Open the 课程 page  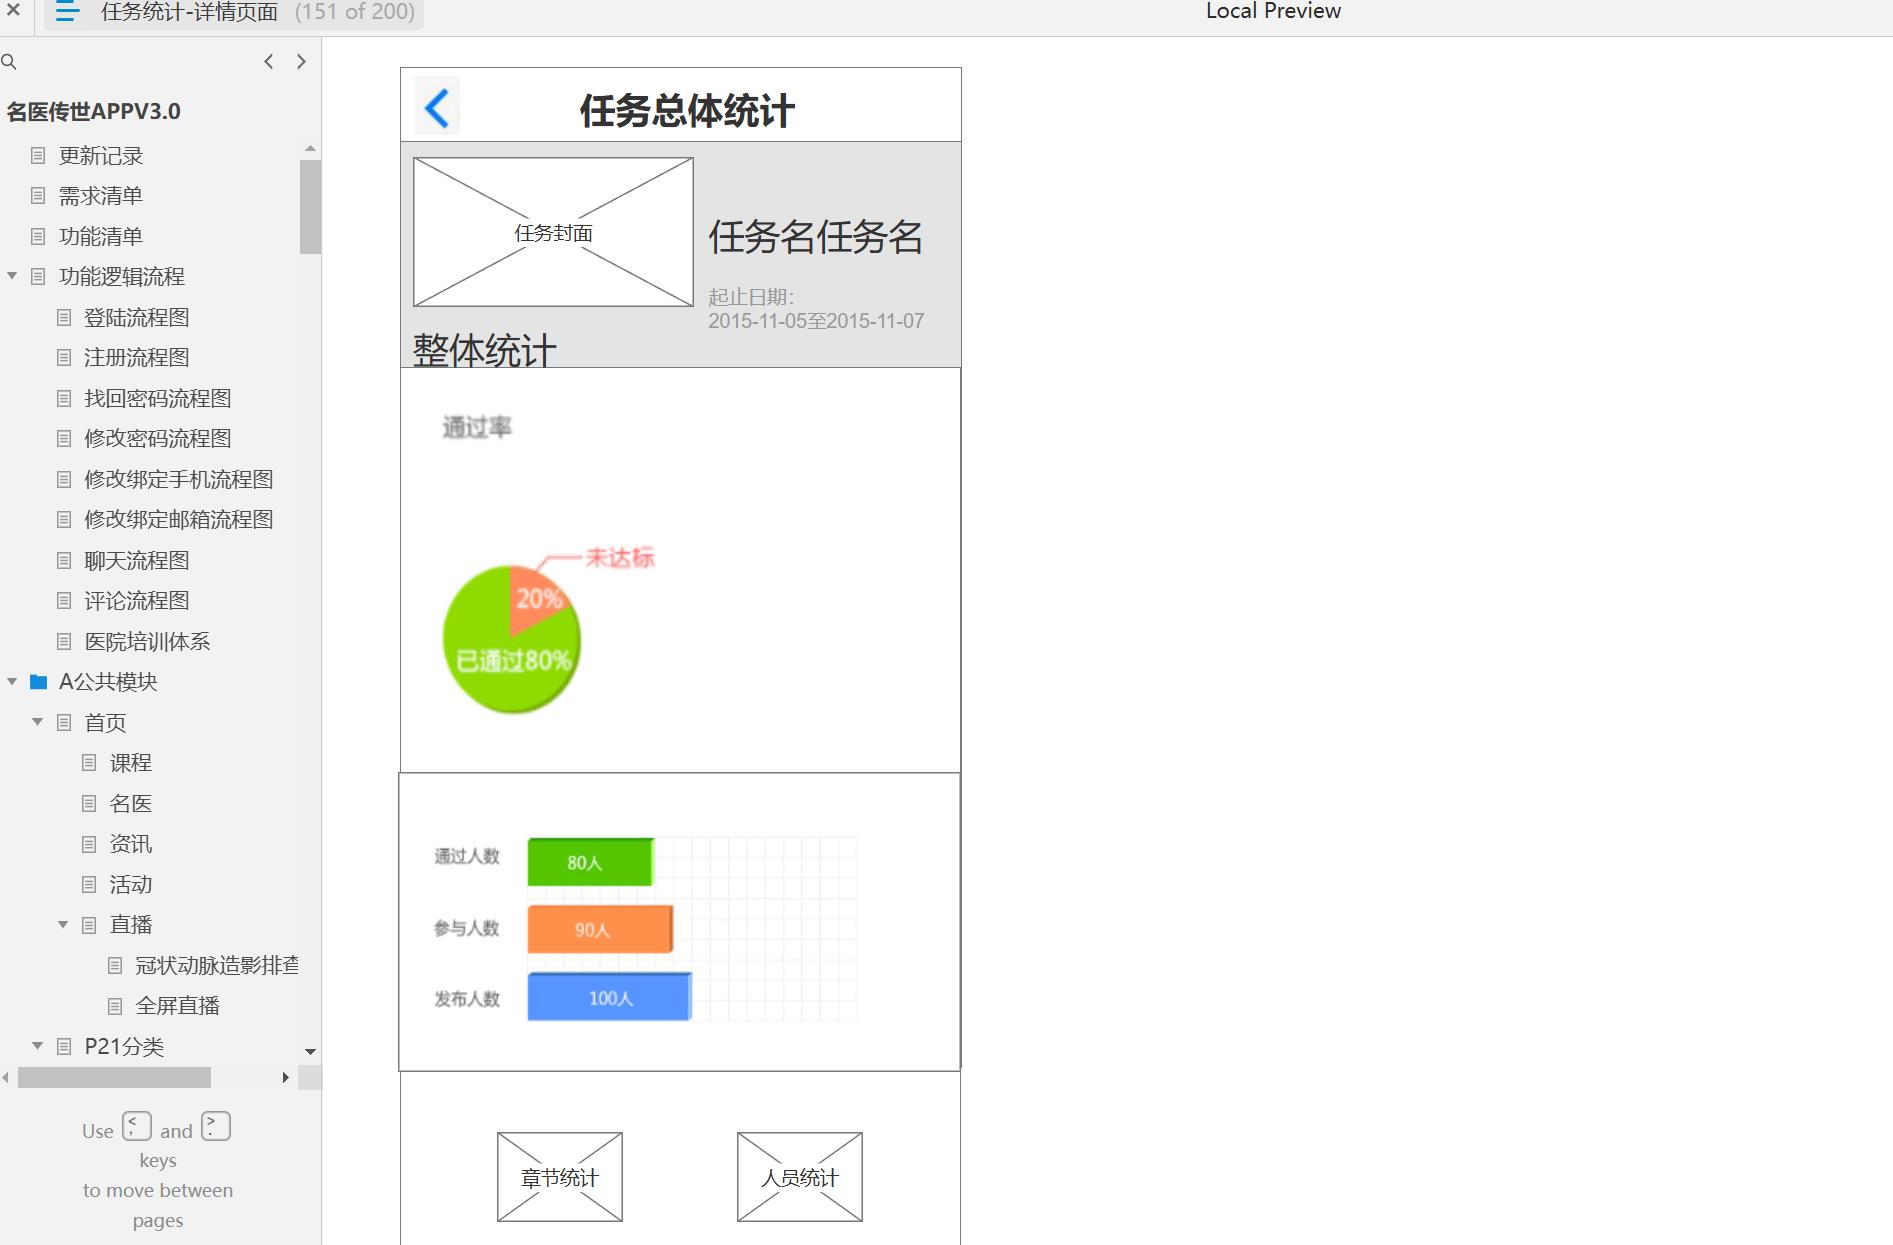(131, 763)
